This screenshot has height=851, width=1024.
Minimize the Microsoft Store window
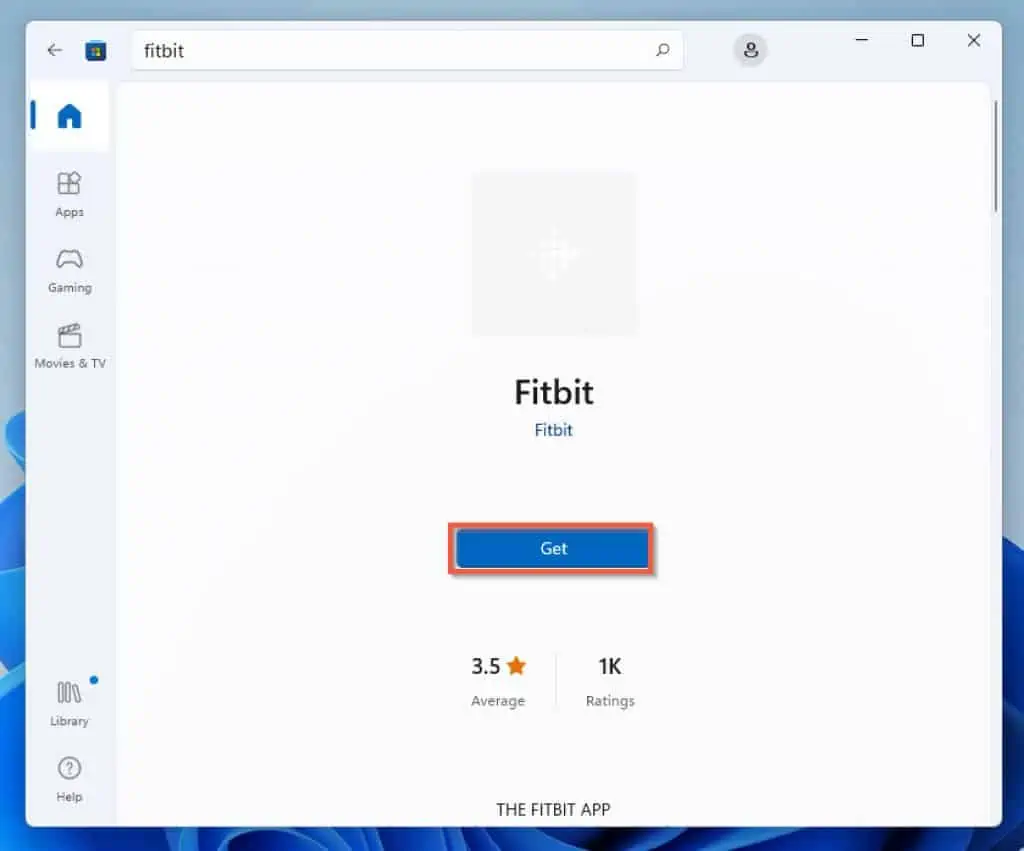pos(861,40)
